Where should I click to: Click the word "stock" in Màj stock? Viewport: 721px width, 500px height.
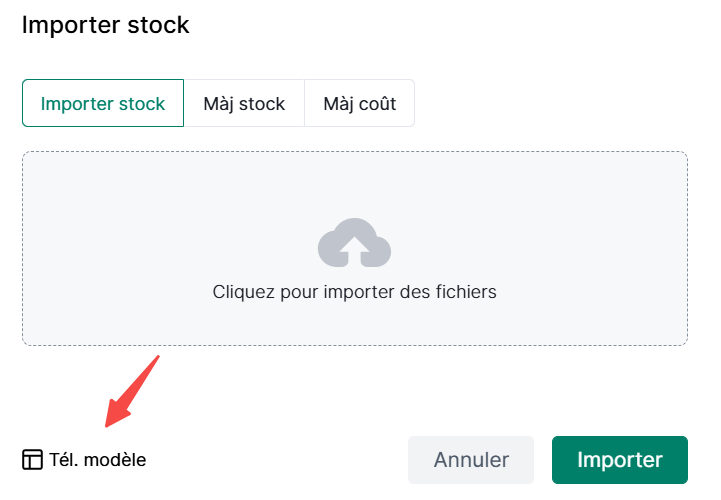263,104
